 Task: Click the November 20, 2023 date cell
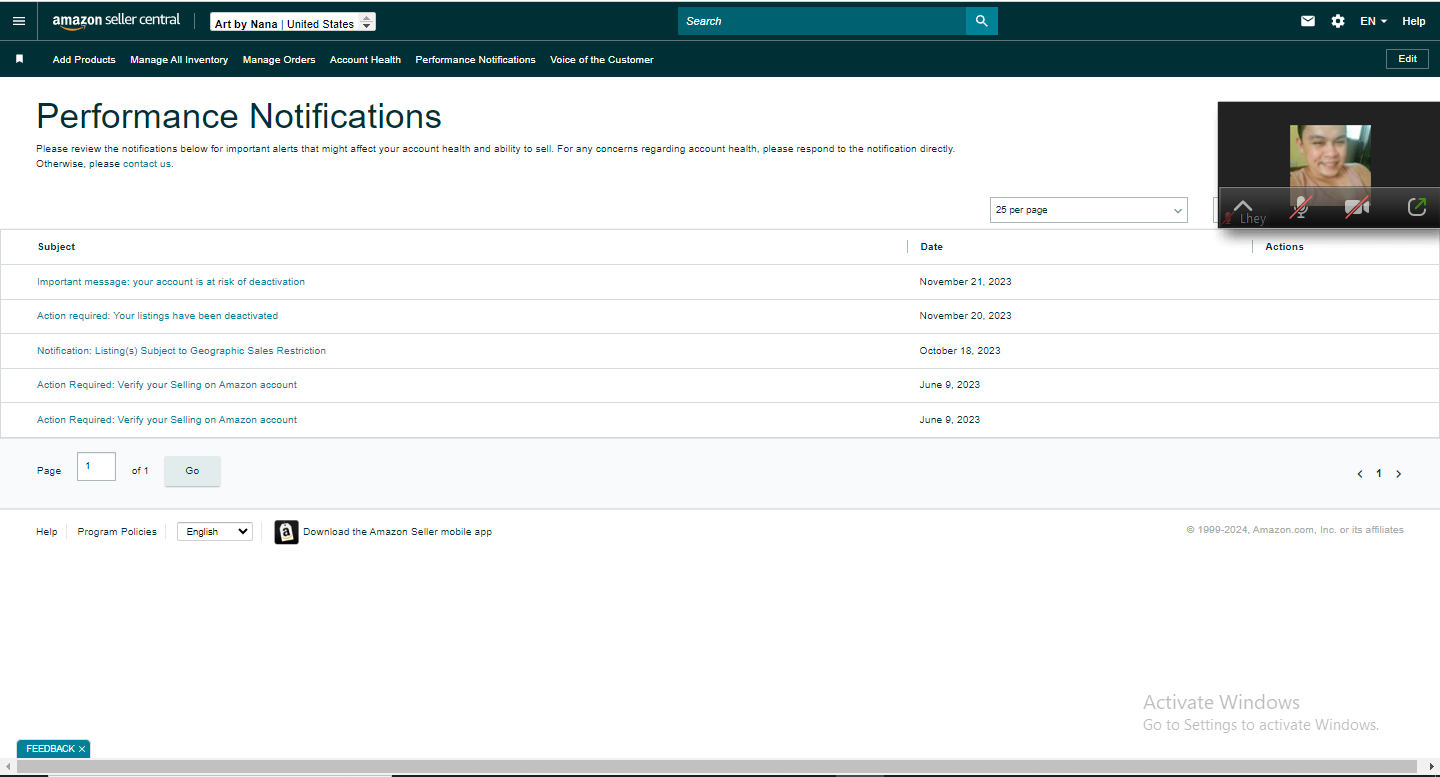pos(966,316)
